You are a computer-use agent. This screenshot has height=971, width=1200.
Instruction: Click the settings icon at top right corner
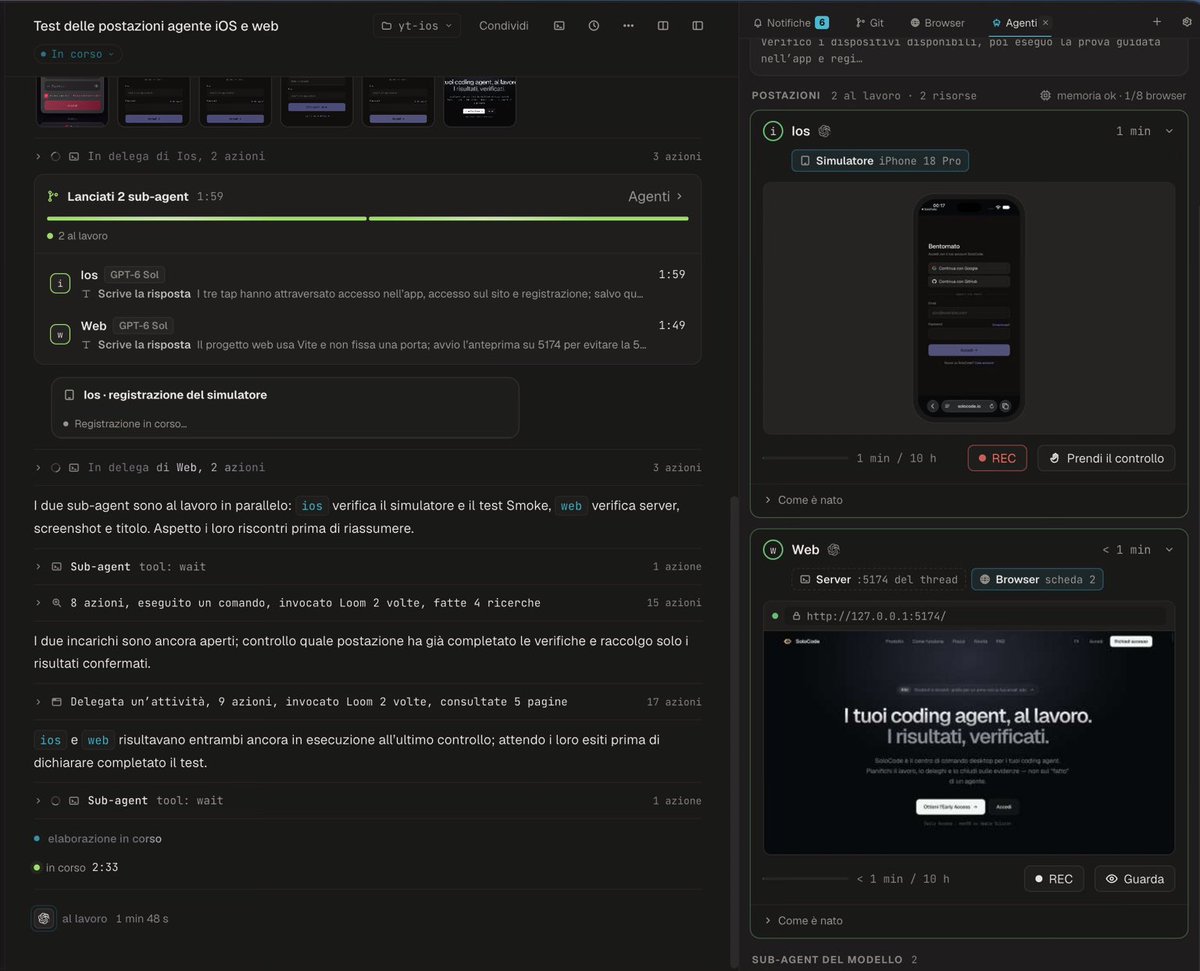1185,22
